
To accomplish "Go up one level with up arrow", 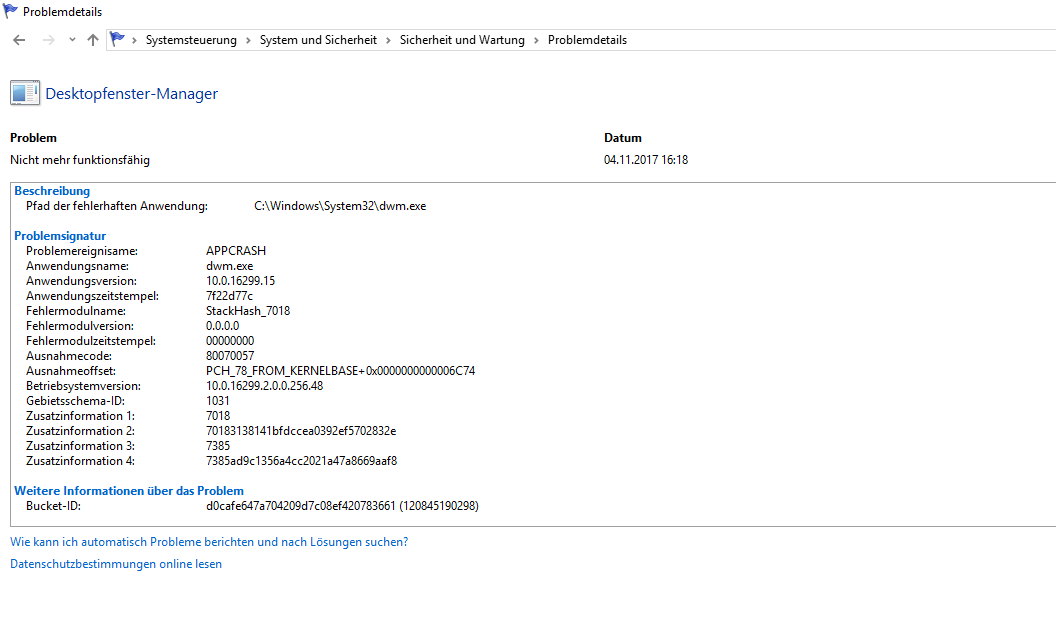I will [x=93, y=40].
